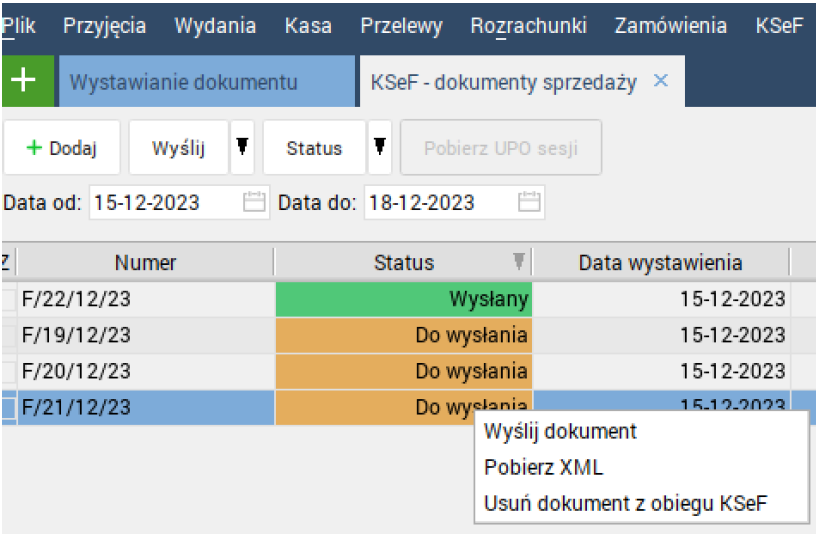Click the filter icon in Status column header
The image size is (816, 534).
pyautogui.click(x=518, y=262)
